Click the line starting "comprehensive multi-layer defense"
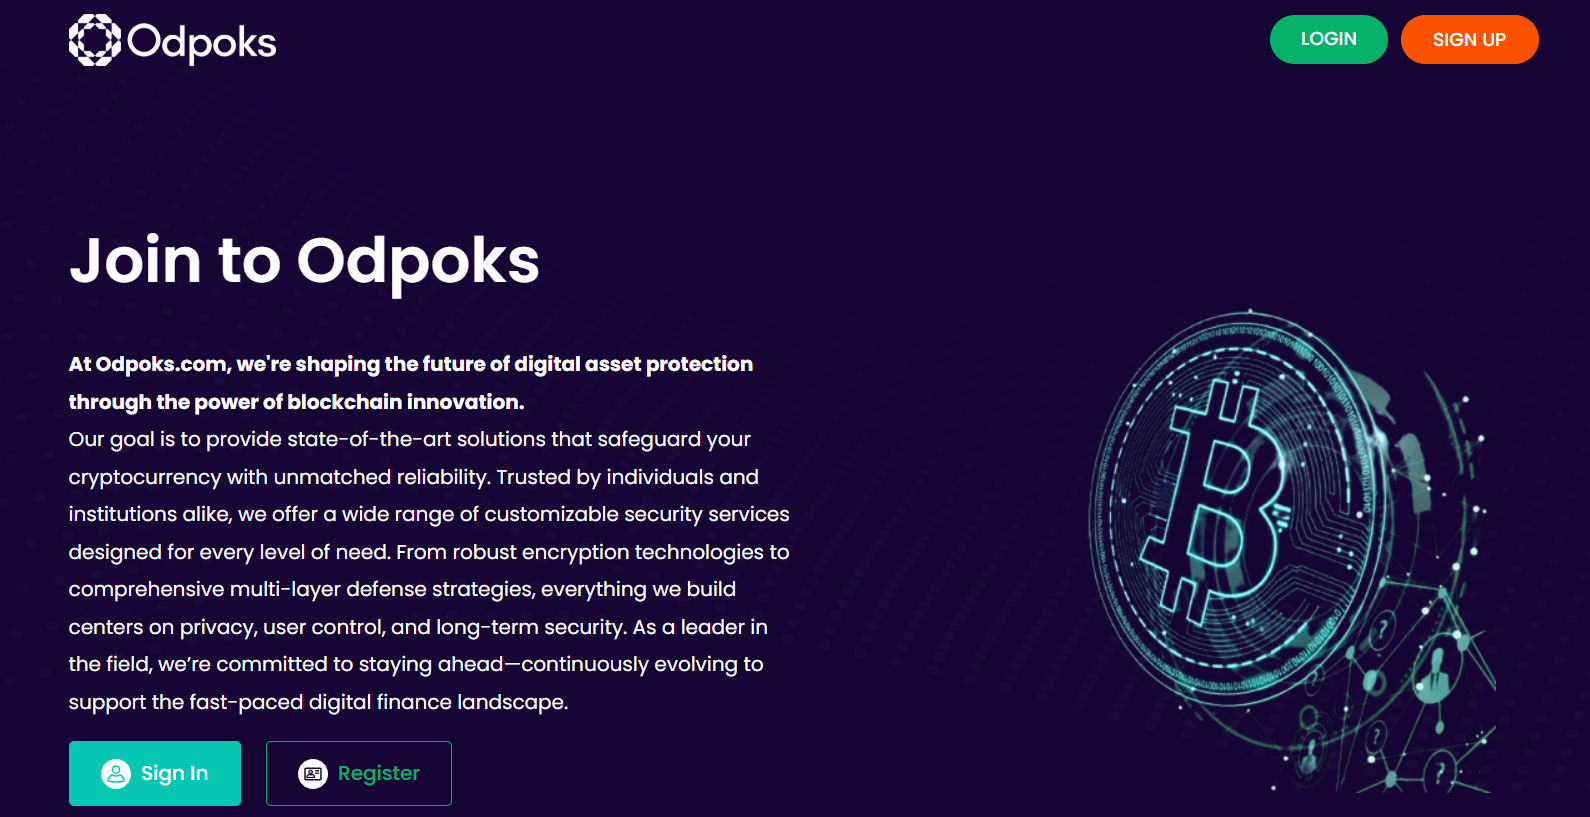Image resolution: width=1590 pixels, height=817 pixels. [402, 589]
